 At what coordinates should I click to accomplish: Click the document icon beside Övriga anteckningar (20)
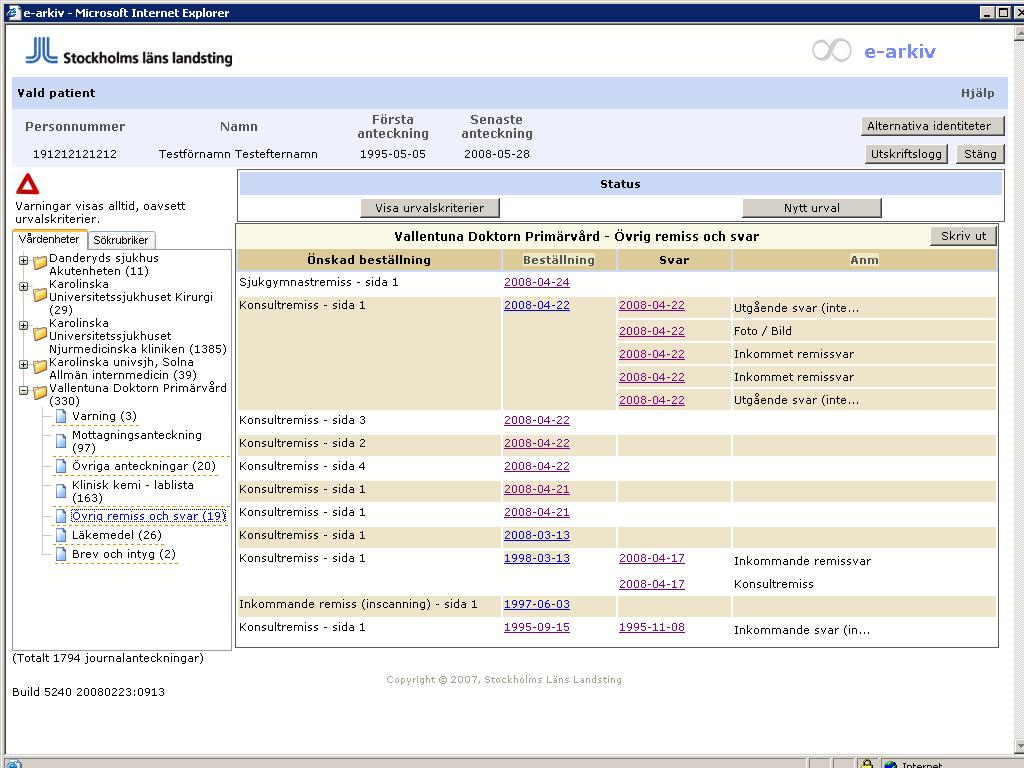pos(61,466)
